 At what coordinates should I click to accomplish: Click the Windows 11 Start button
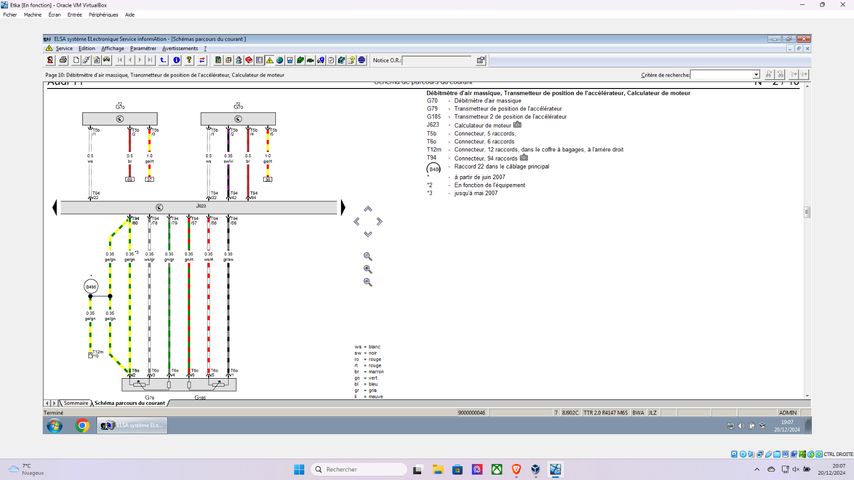pos(299,470)
